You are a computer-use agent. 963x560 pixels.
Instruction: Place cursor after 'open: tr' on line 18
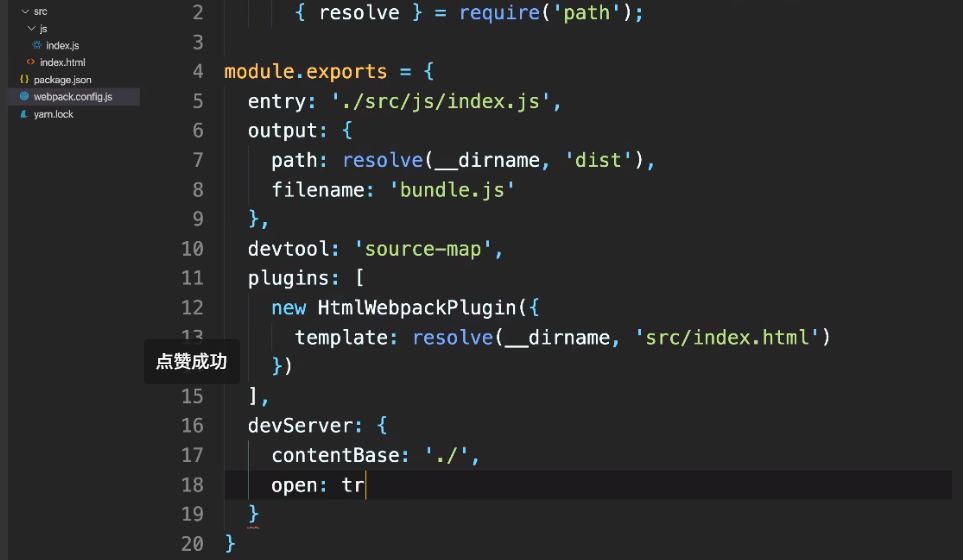tap(365, 485)
